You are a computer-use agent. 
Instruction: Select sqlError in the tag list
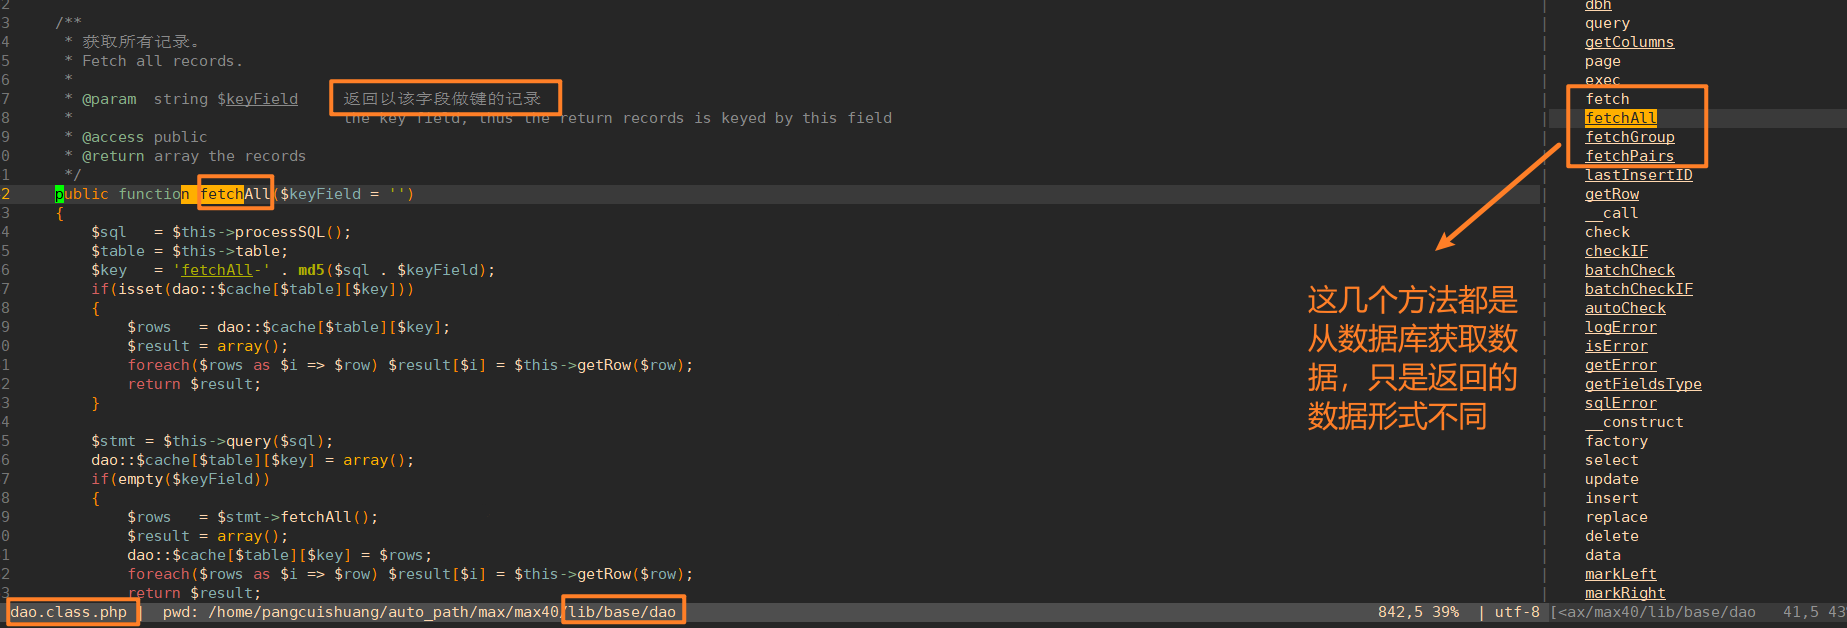tap(1620, 403)
